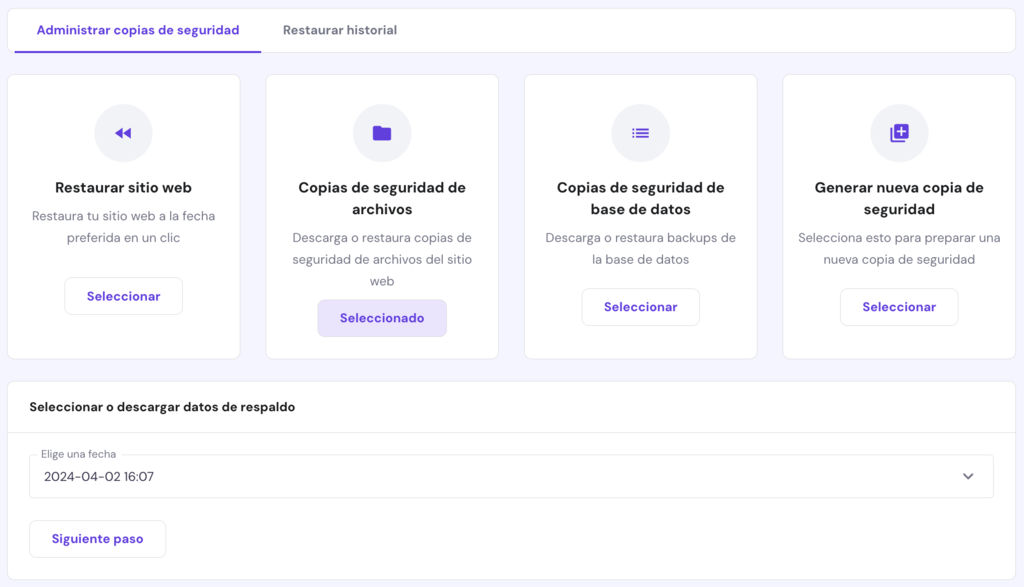The image size is (1024, 587).
Task: Click Seleccionar under Copias de seguridad de base de datos
Action: [x=640, y=307]
